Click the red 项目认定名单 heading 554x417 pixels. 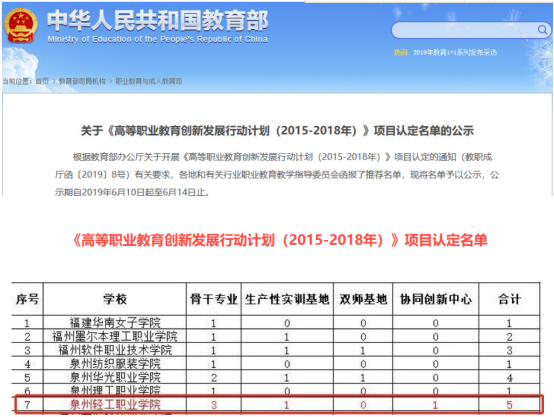[x=280, y=240]
